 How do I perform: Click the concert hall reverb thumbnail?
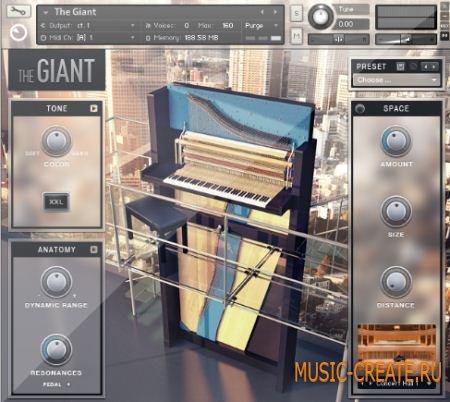(397, 343)
